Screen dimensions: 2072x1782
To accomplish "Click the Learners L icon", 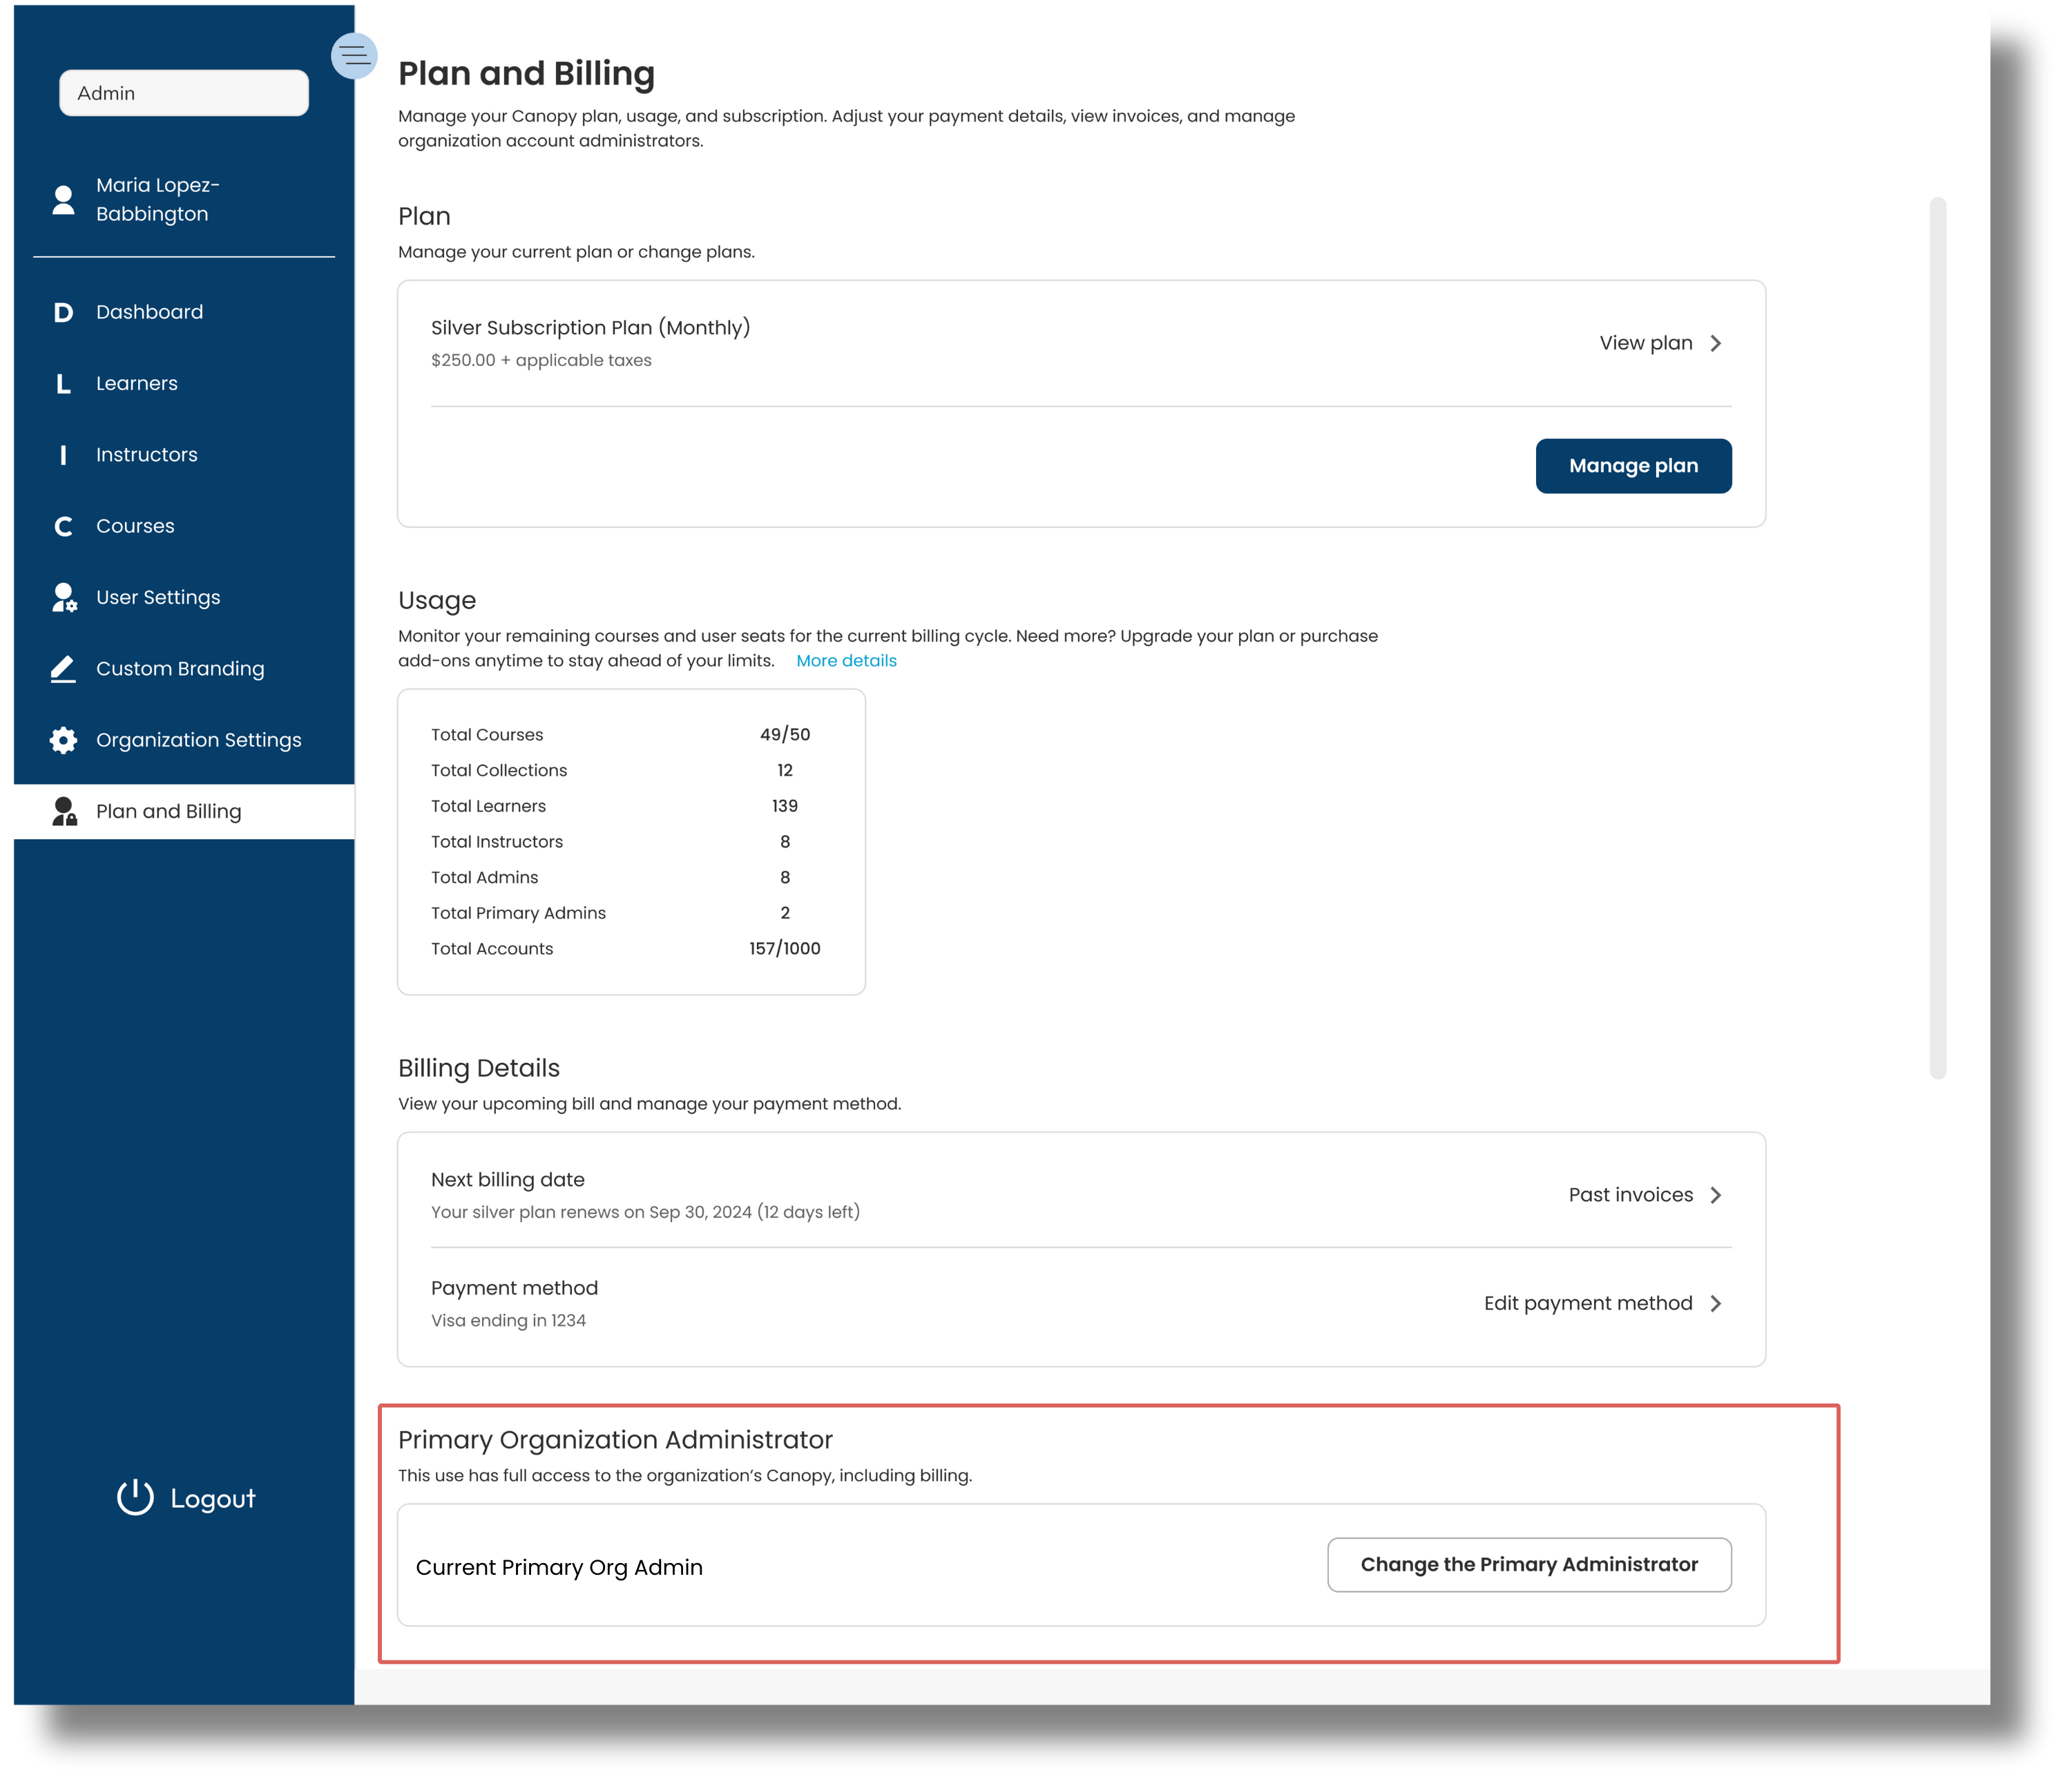I will 63,384.
